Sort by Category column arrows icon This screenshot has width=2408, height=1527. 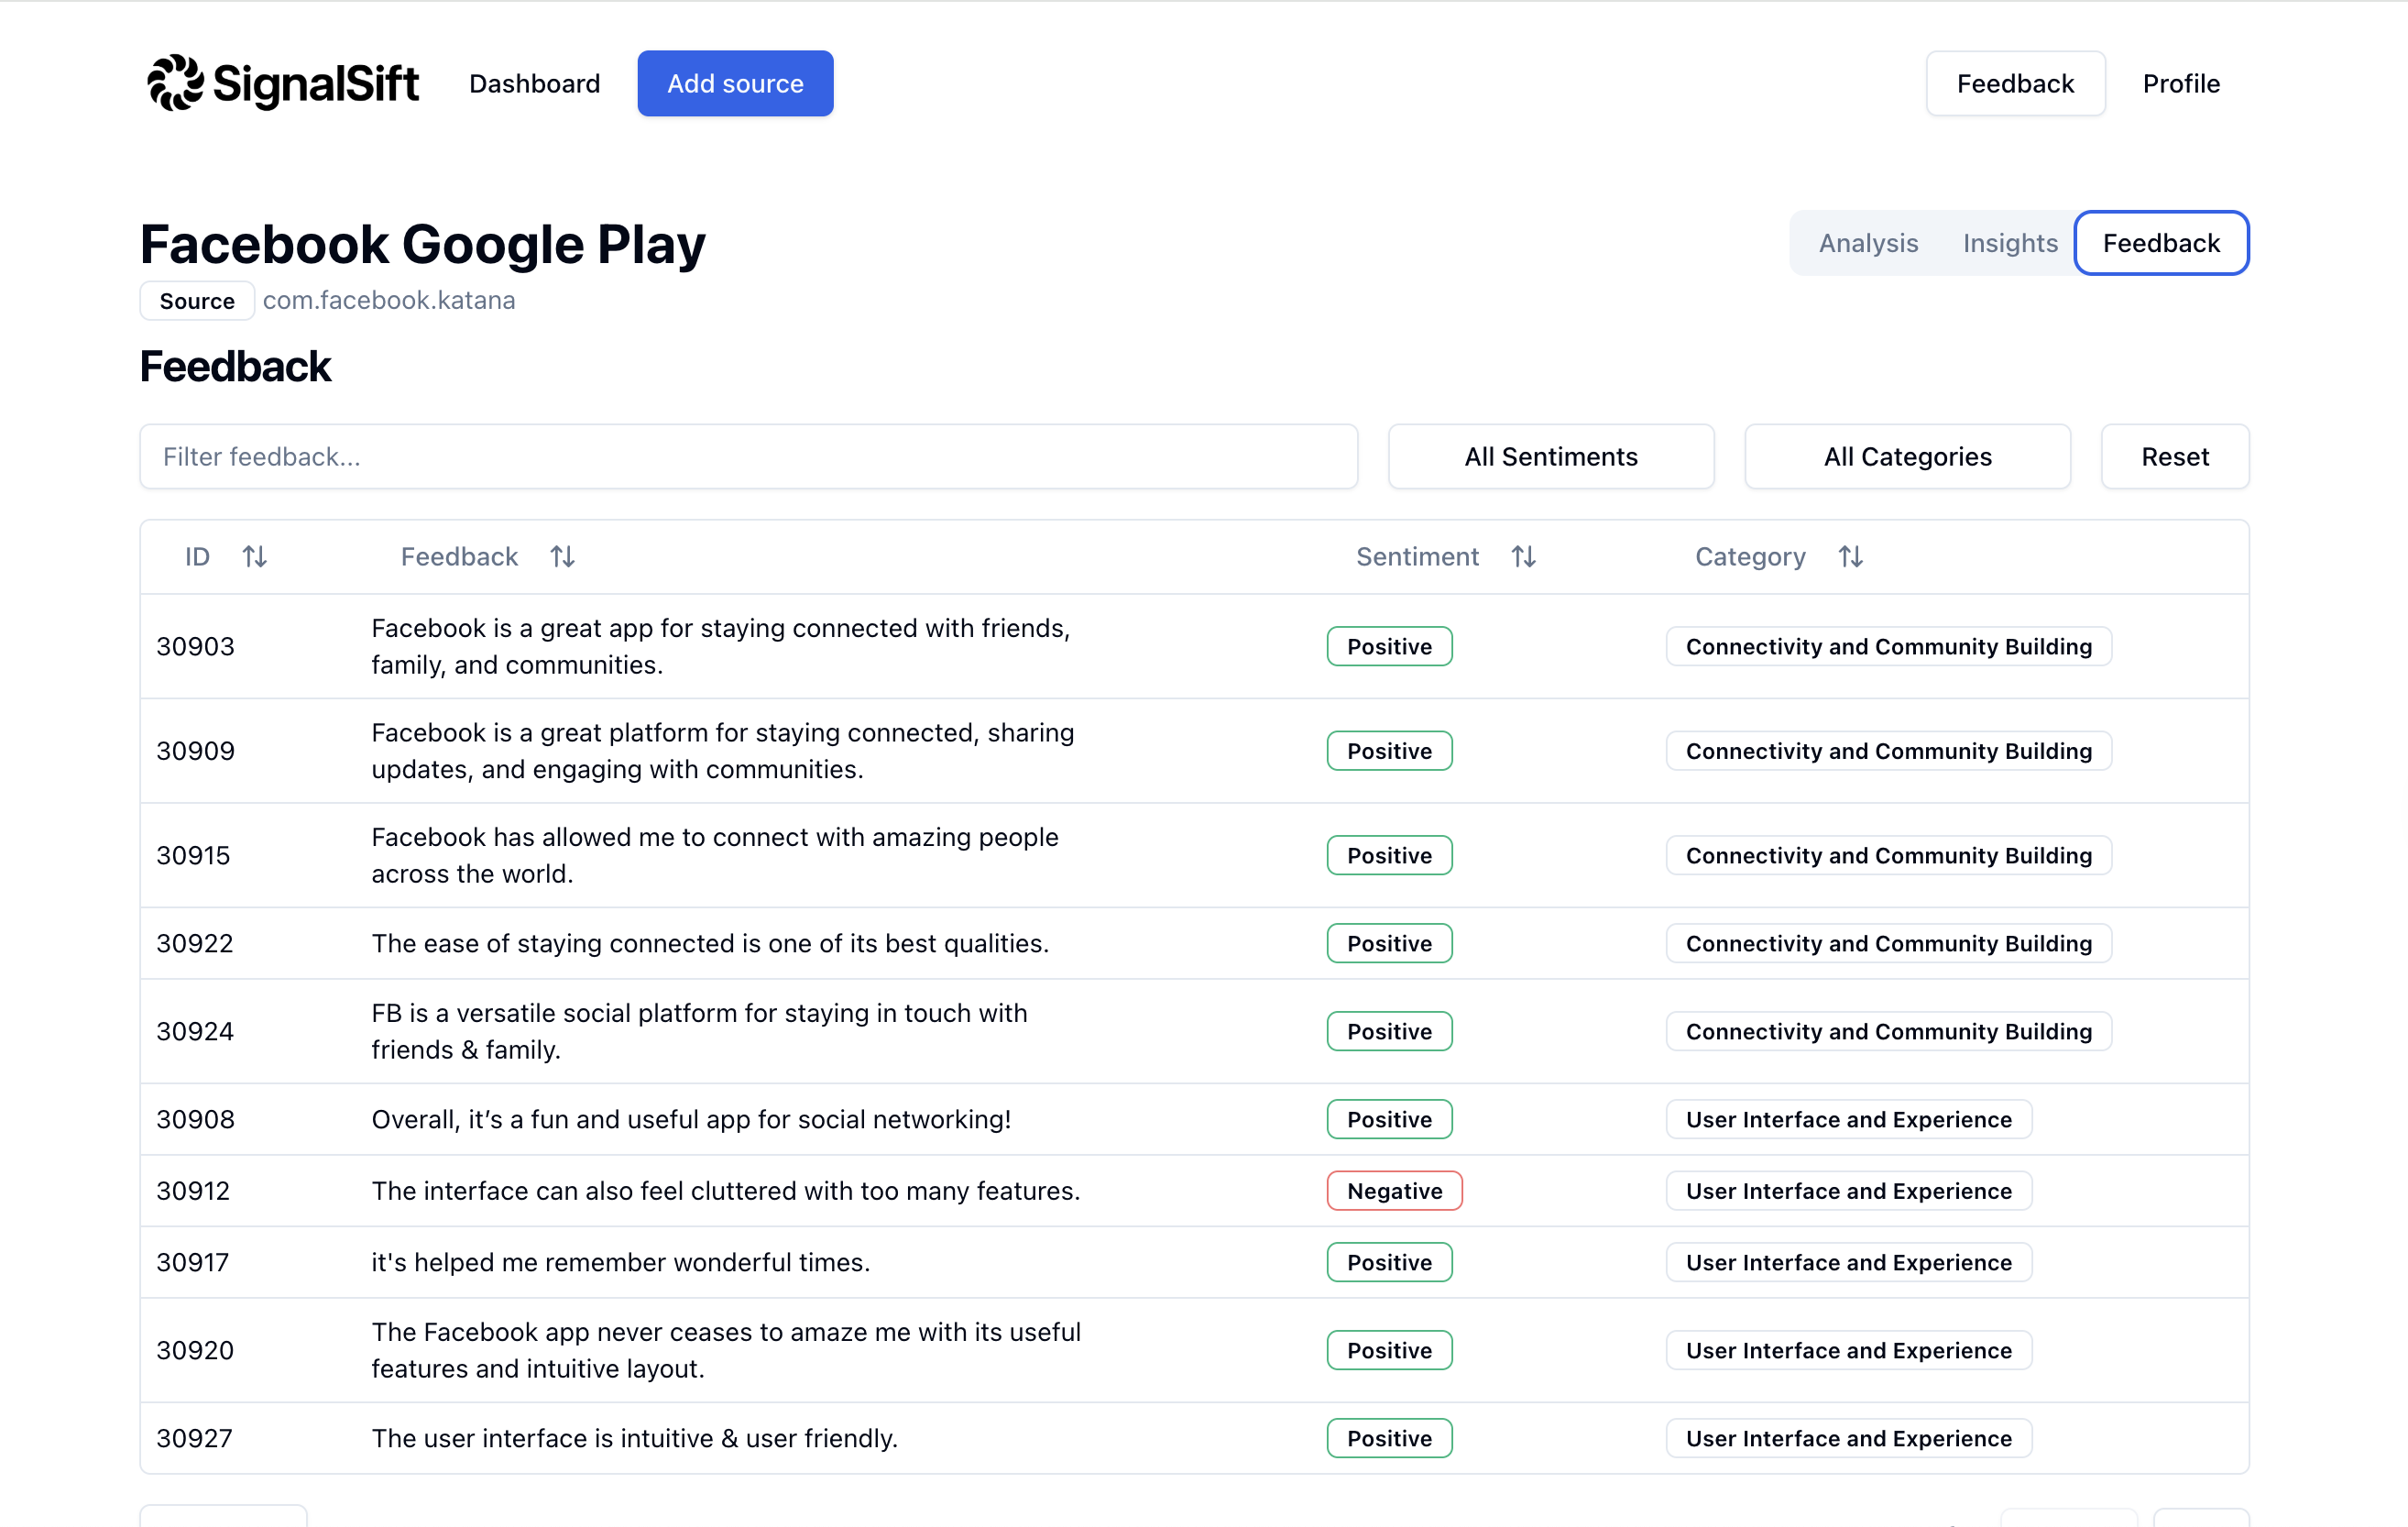[1851, 556]
